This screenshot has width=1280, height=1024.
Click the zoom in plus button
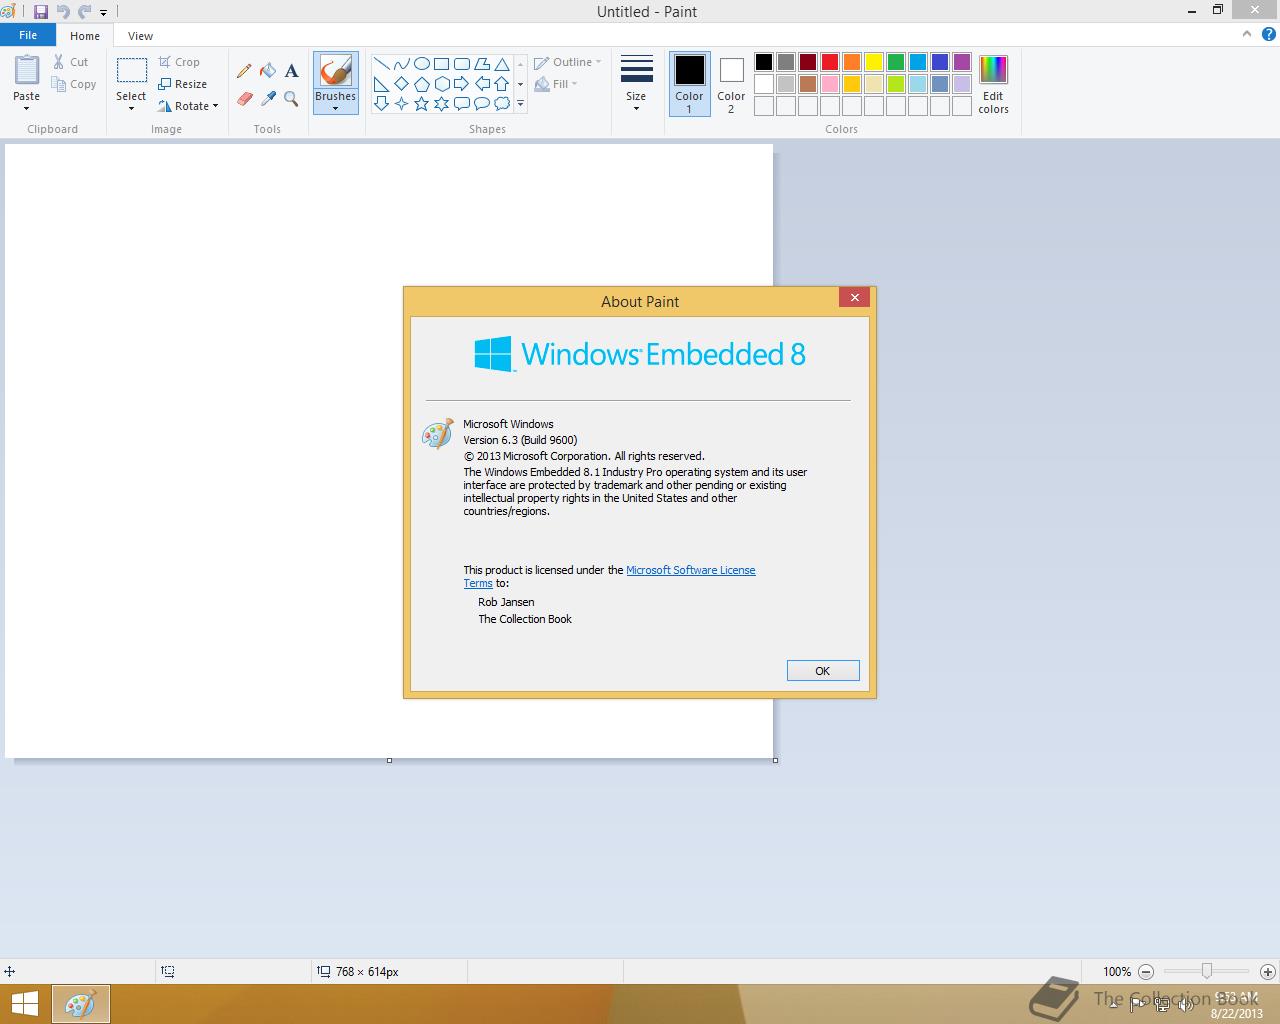1267,971
